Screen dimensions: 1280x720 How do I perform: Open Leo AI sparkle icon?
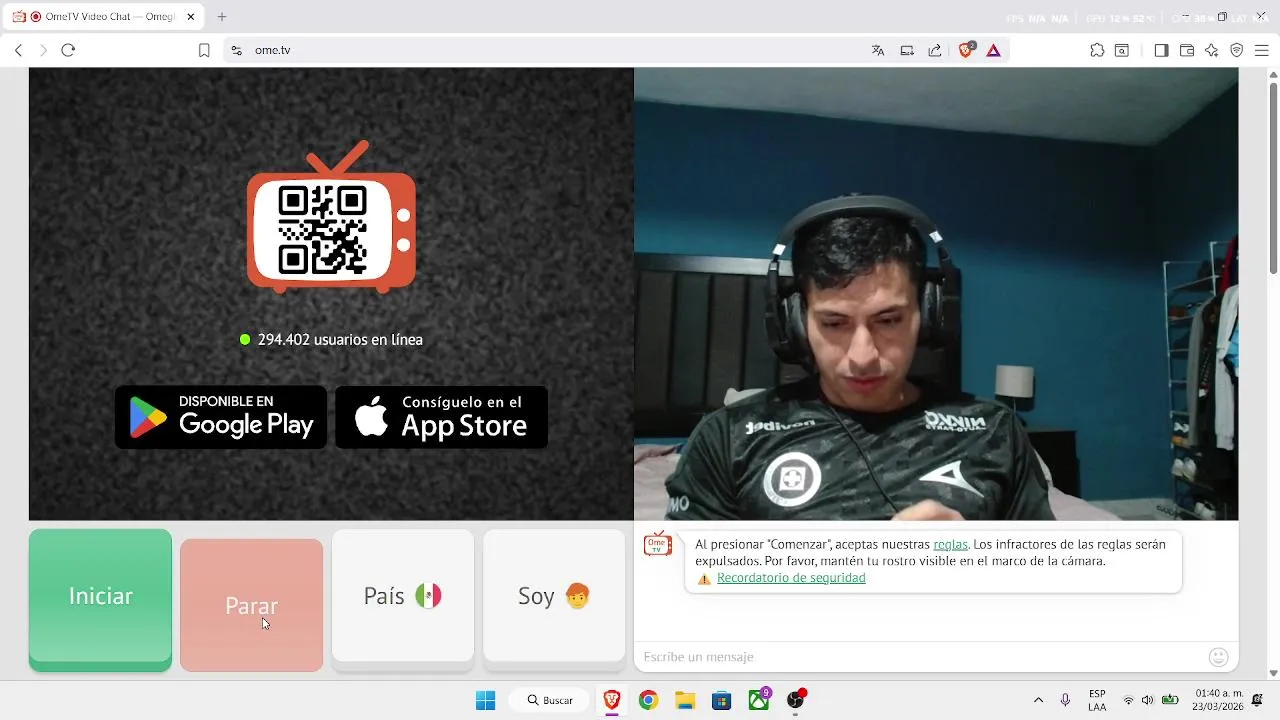1212,50
